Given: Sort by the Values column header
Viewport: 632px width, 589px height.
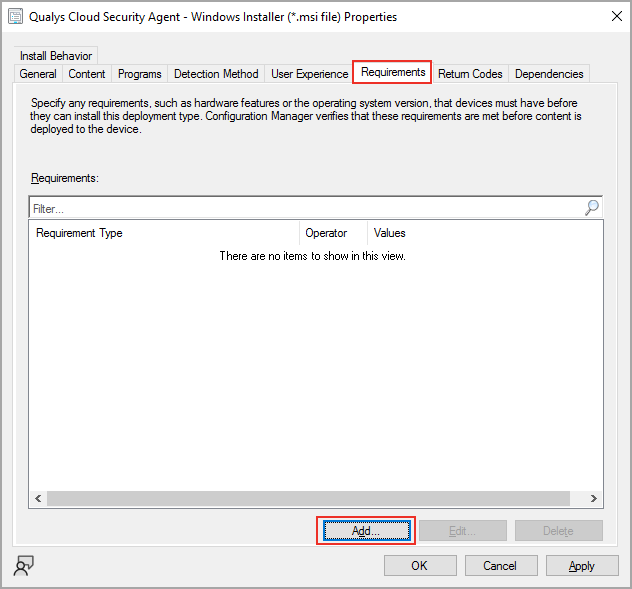Looking at the screenshot, I should (x=389, y=233).
